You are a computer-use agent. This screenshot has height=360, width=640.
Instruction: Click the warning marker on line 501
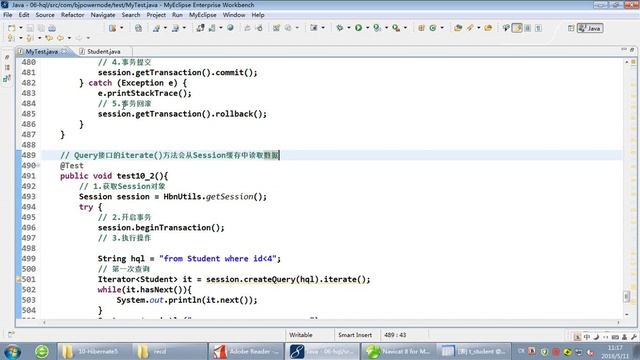(18, 279)
